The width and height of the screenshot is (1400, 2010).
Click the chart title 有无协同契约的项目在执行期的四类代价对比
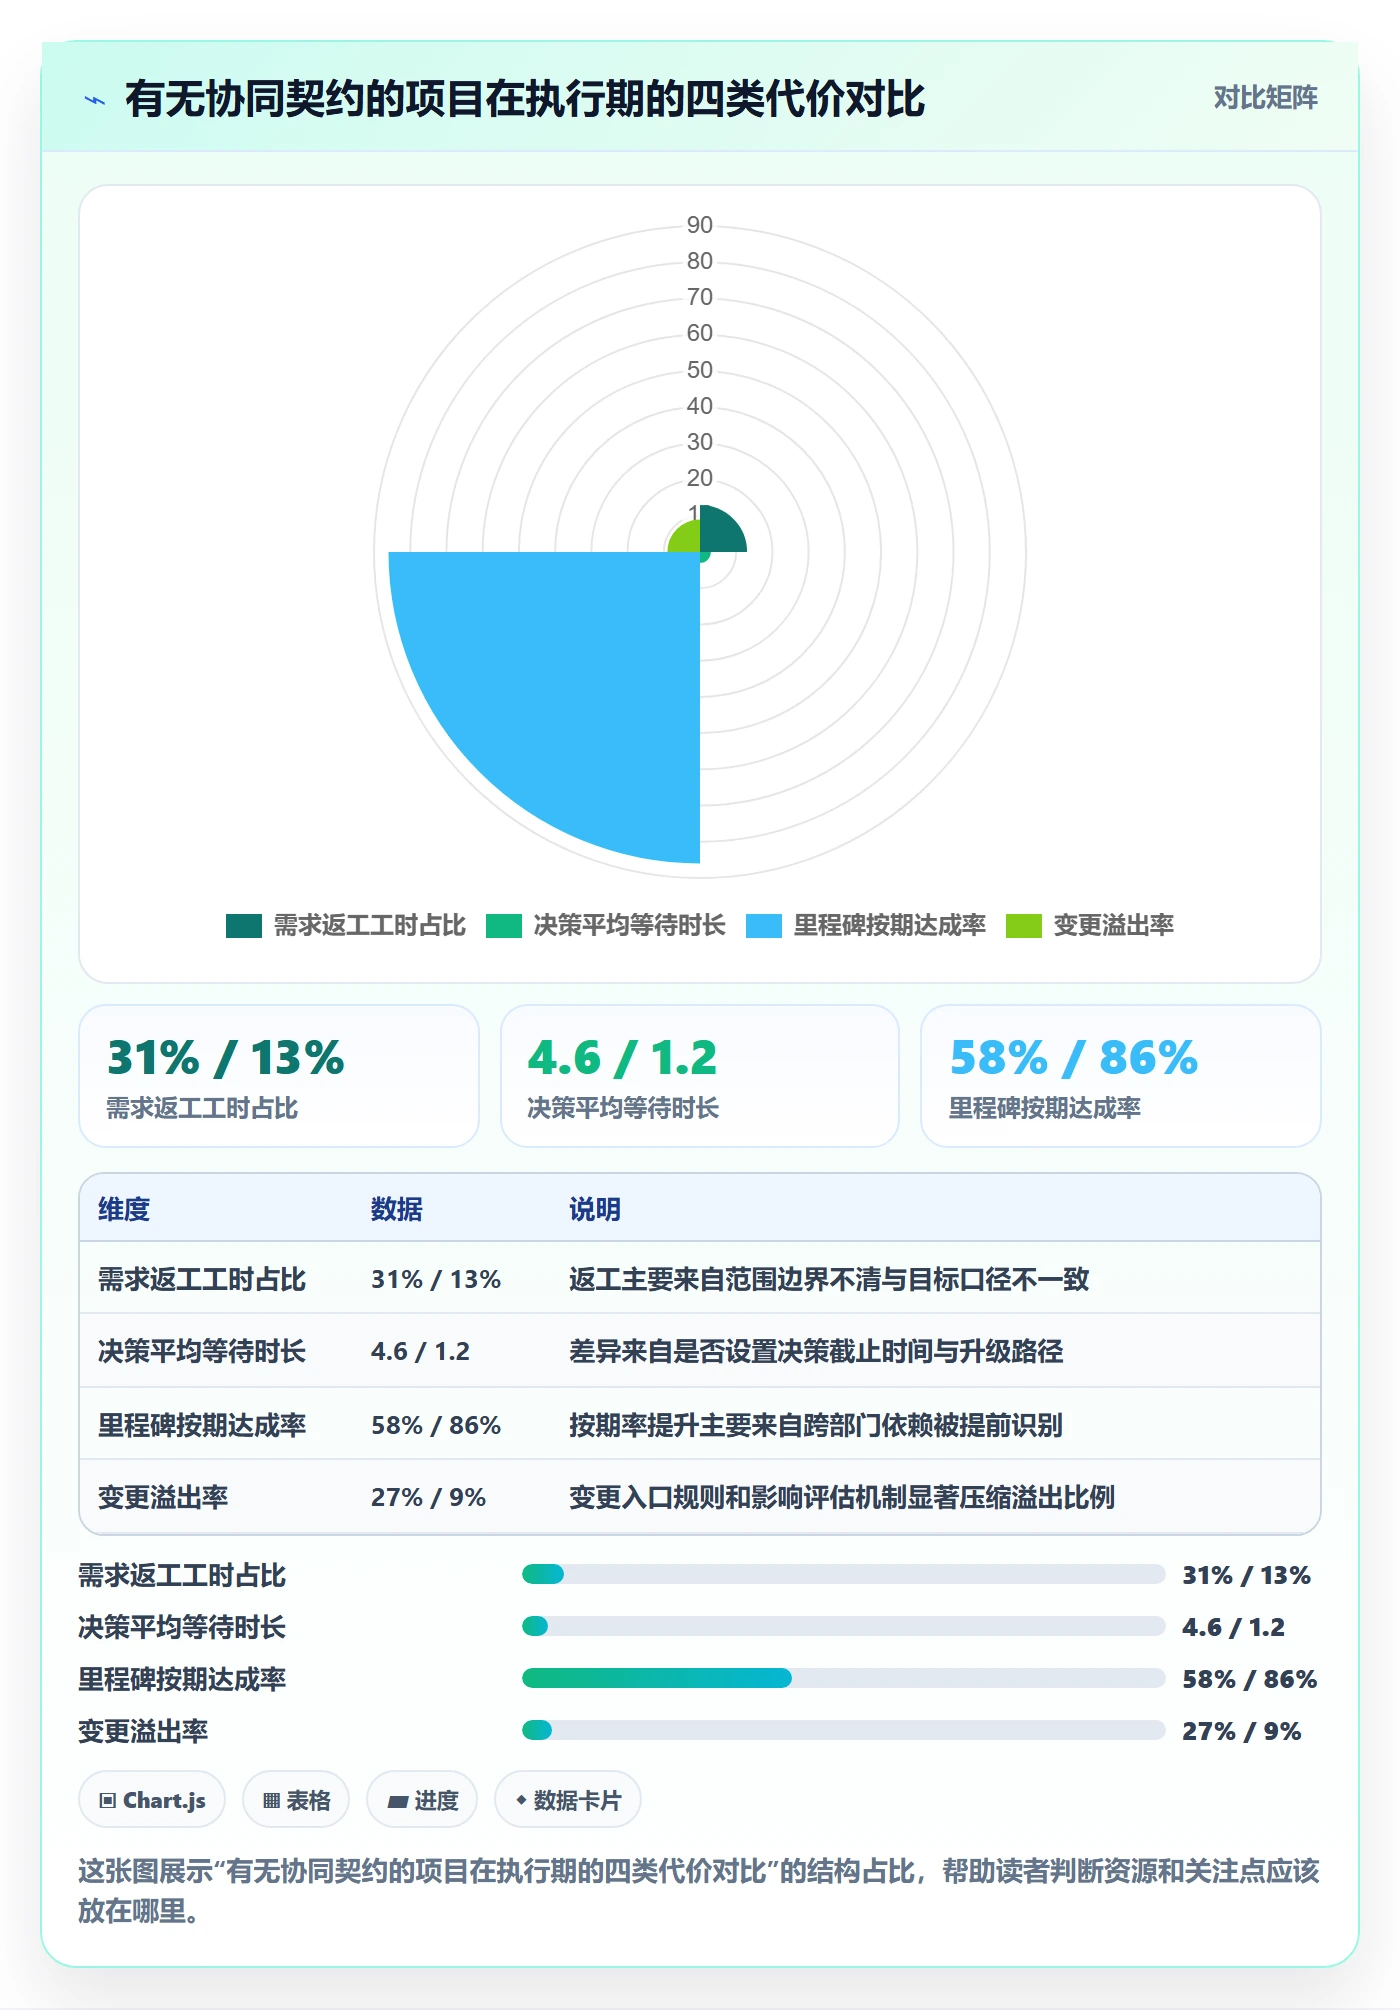525,100
